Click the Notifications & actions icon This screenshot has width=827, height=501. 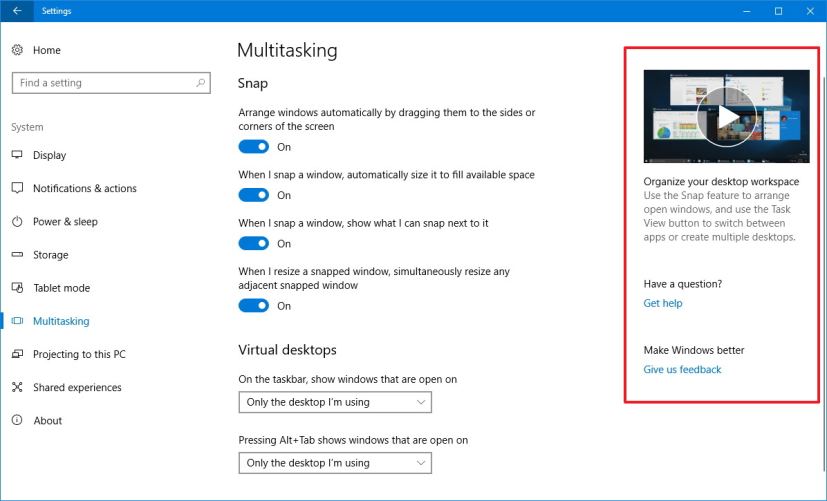[x=17, y=188]
